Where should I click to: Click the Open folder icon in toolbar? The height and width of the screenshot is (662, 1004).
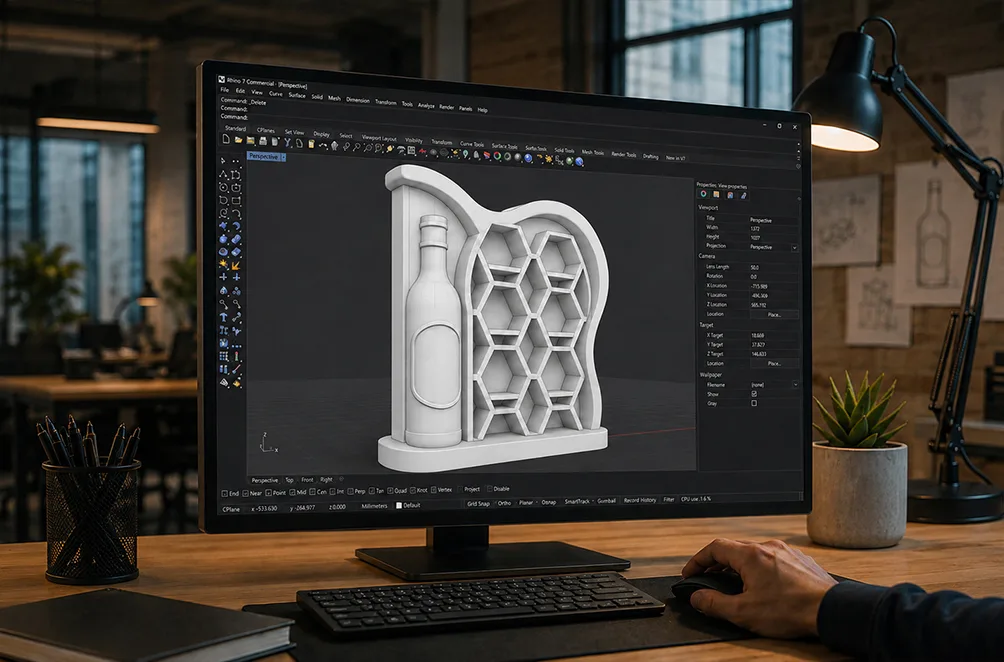(238, 140)
